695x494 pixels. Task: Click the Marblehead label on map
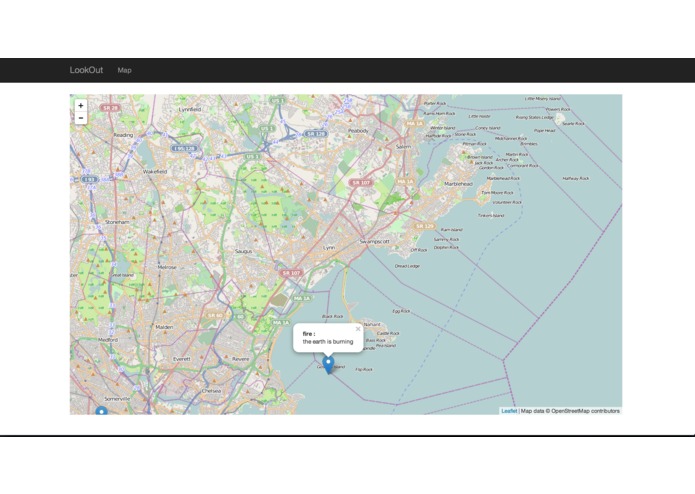[458, 183]
